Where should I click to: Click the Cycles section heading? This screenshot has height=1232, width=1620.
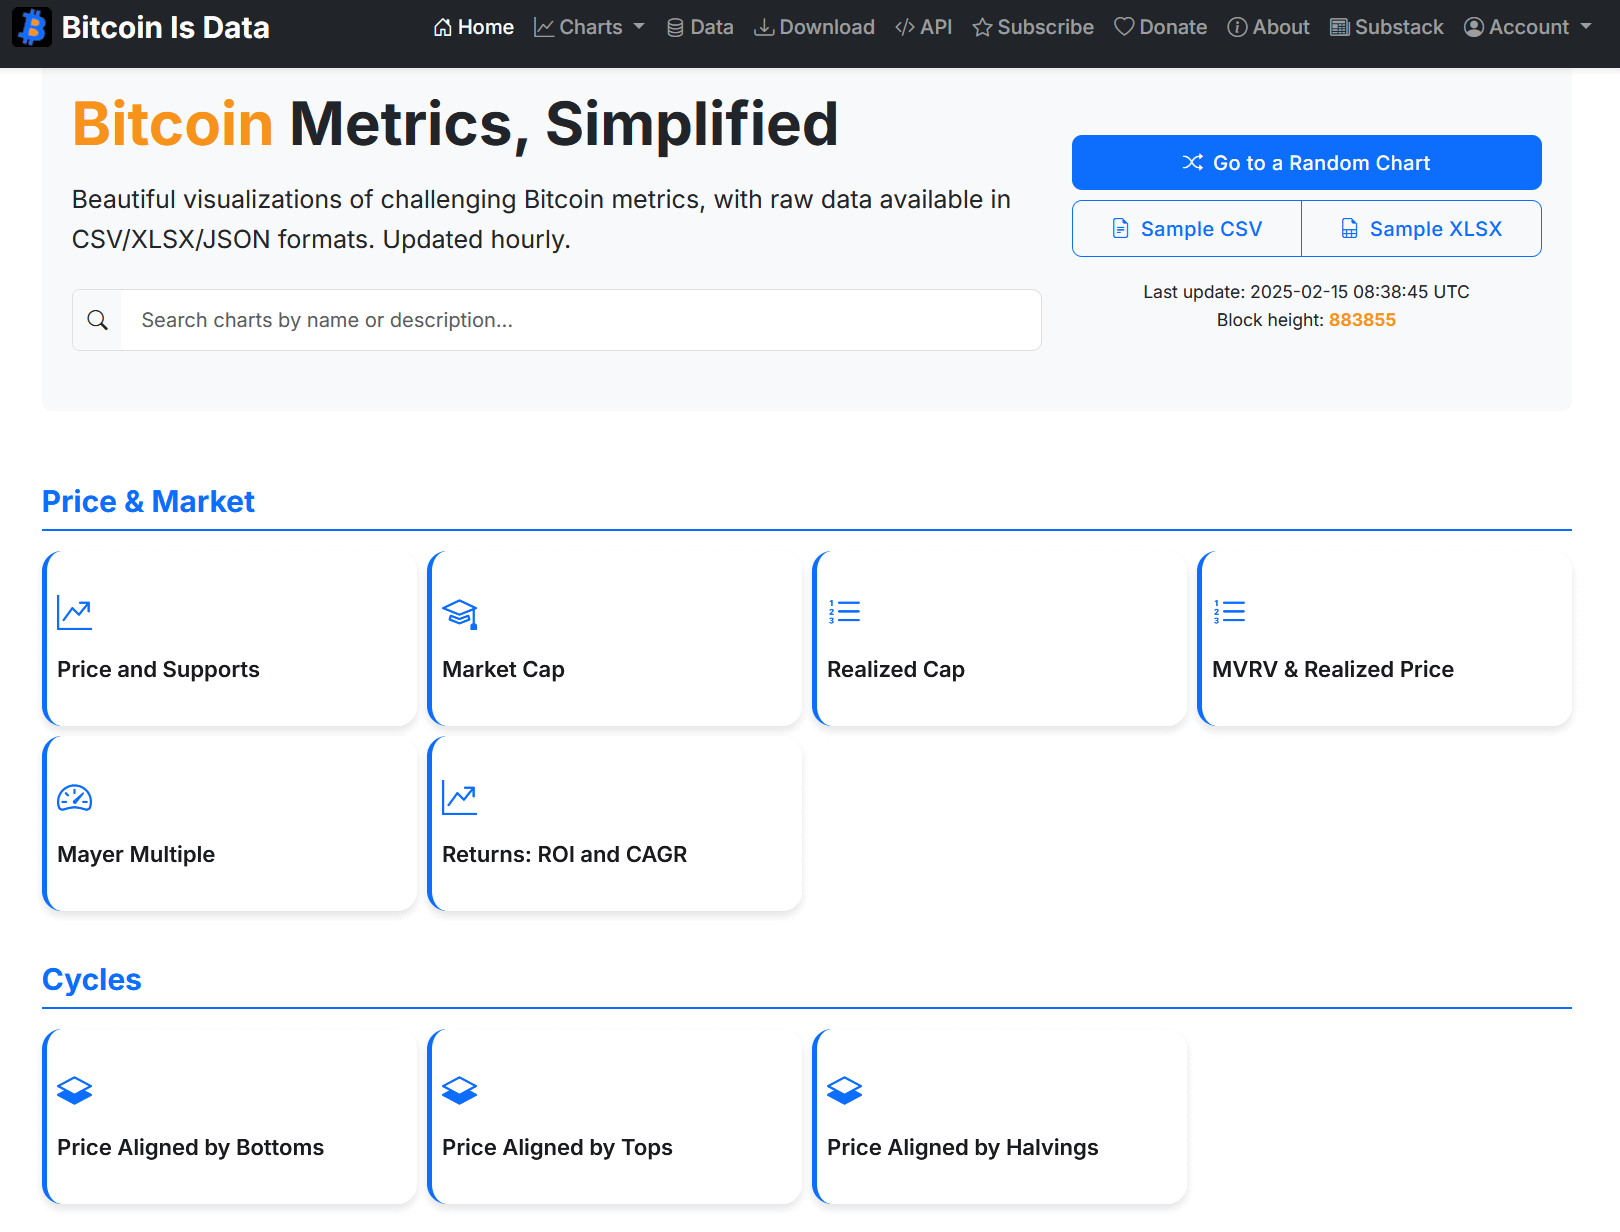[x=92, y=979]
